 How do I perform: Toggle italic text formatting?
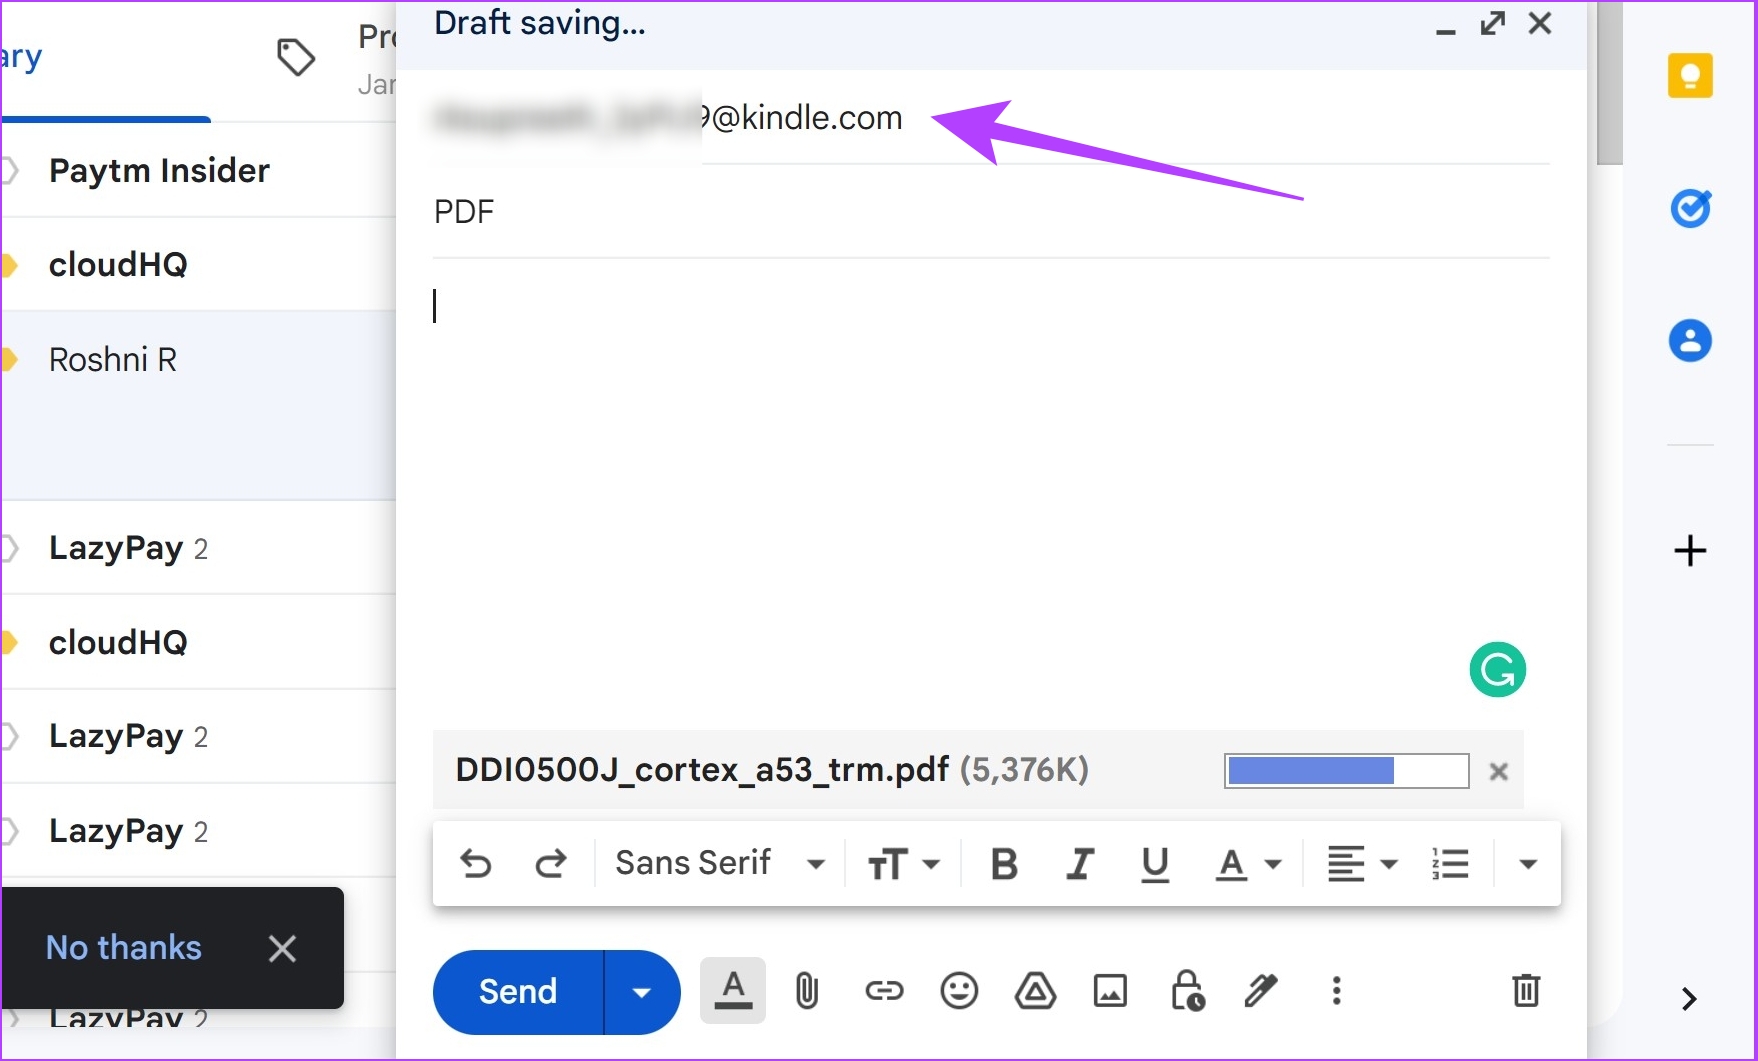coord(1080,864)
